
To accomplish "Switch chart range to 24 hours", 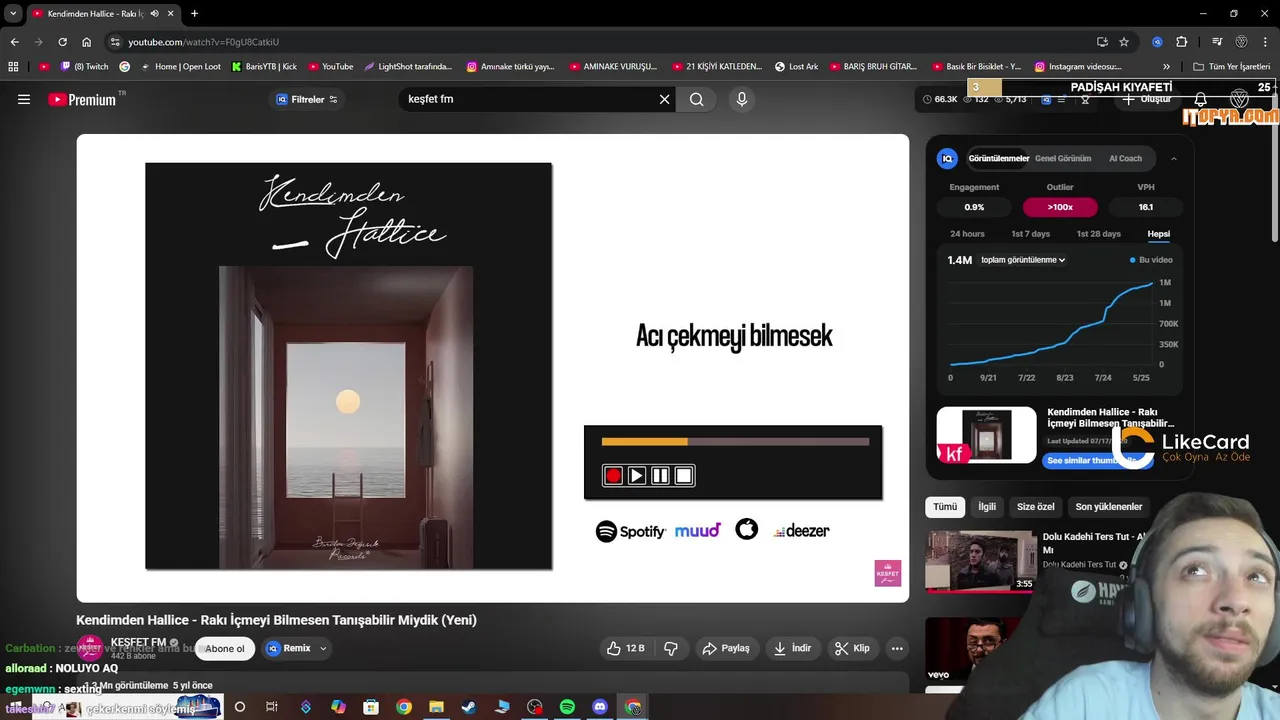I will pyautogui.click(x=967, y=234).
